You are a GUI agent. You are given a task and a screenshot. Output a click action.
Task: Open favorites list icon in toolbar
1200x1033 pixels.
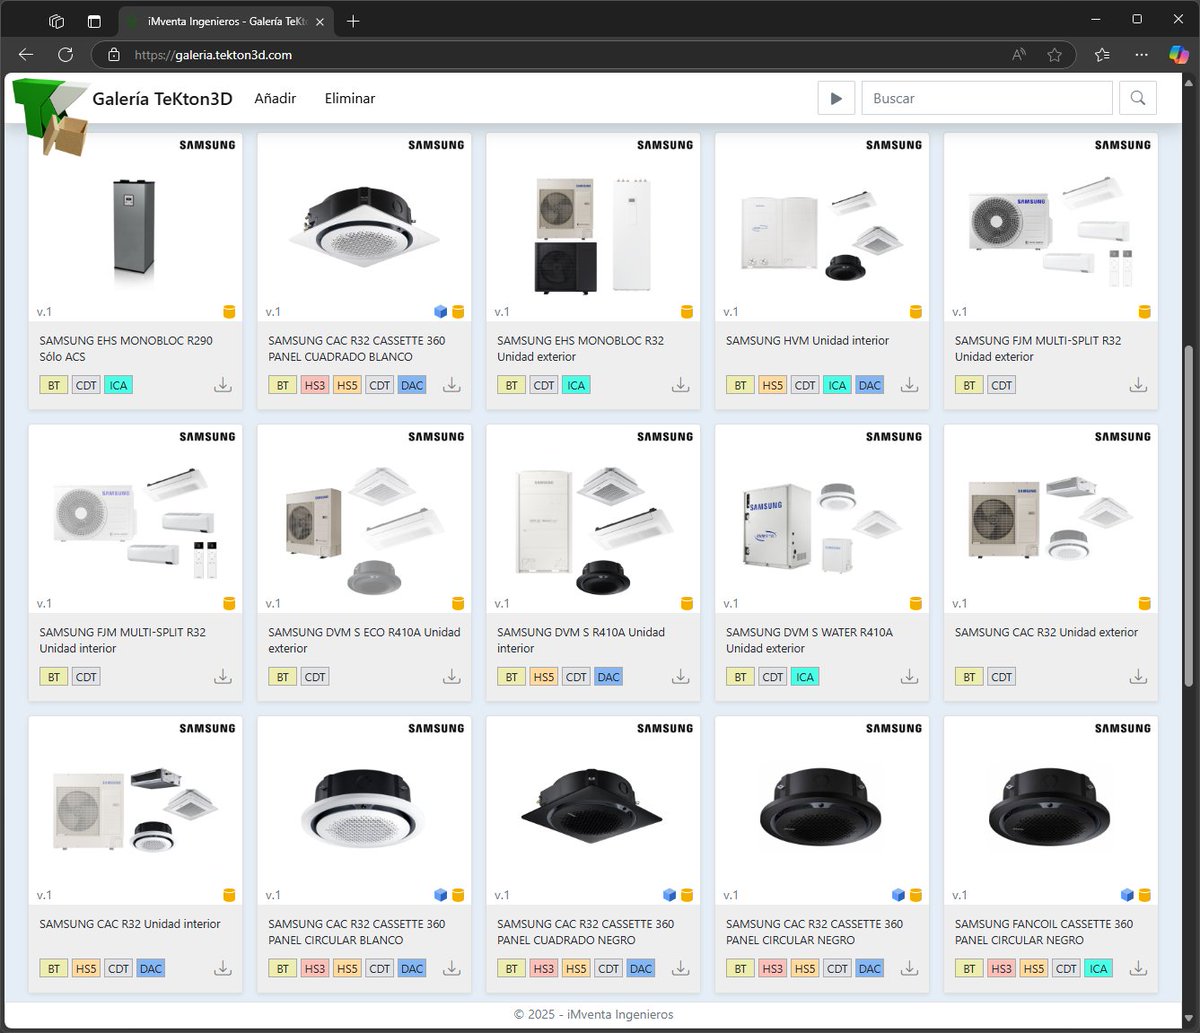coord(1102,55)
